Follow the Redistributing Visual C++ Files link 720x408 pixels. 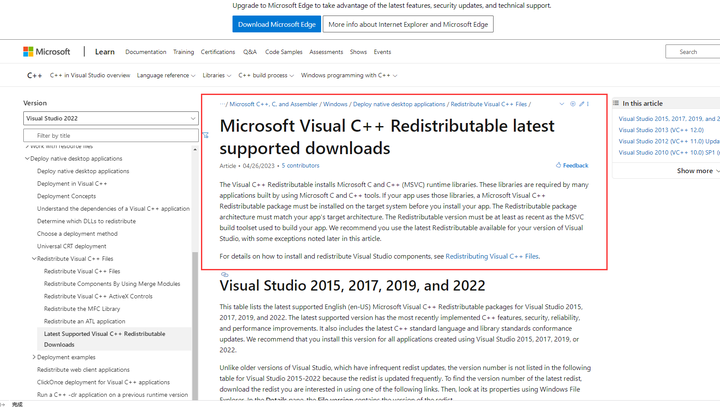tap(492, 256)
